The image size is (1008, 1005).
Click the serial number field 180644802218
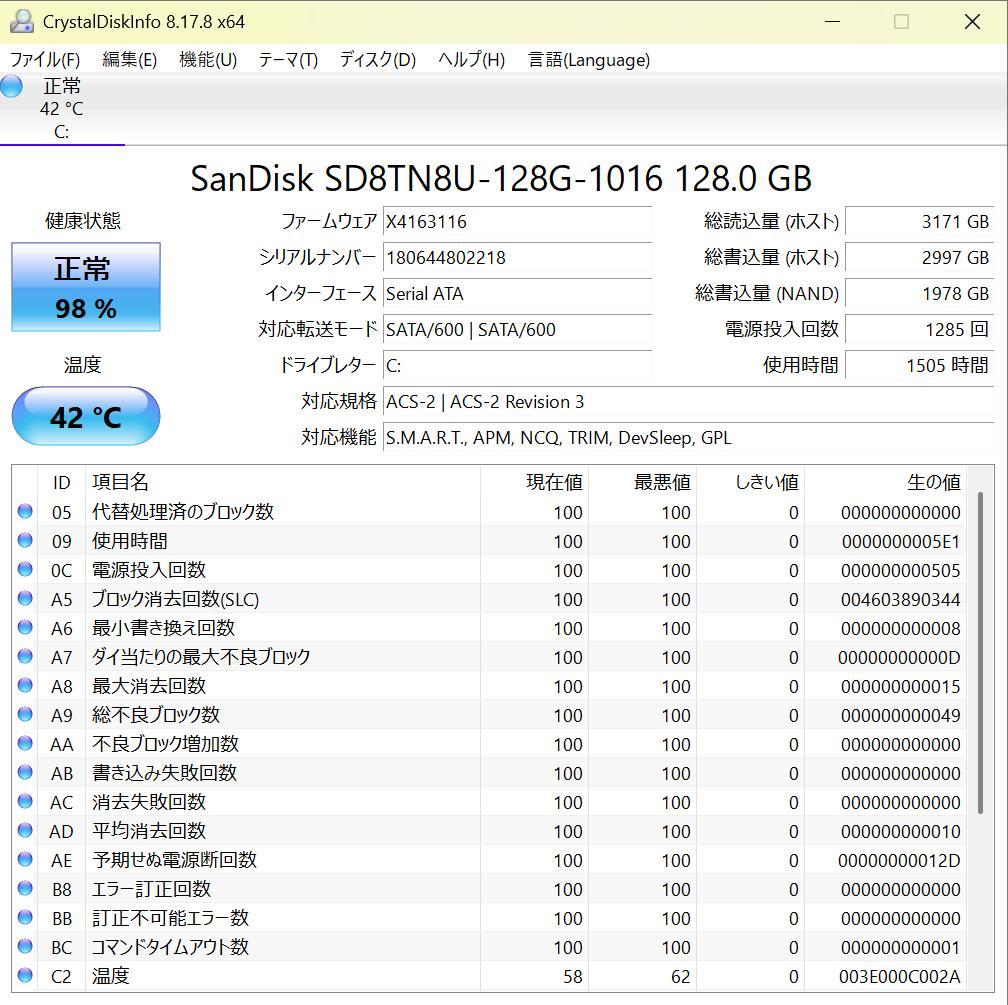coord(518,258)
